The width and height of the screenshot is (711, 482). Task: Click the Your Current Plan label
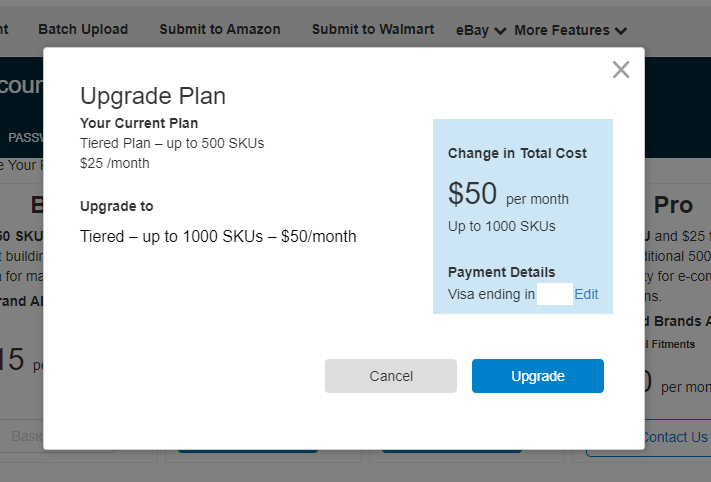[139, 123]
